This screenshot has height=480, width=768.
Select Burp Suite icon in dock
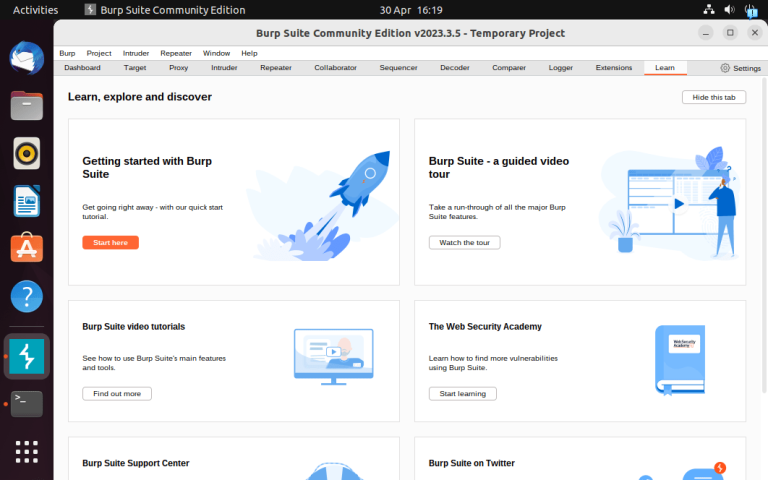[26, 357]
